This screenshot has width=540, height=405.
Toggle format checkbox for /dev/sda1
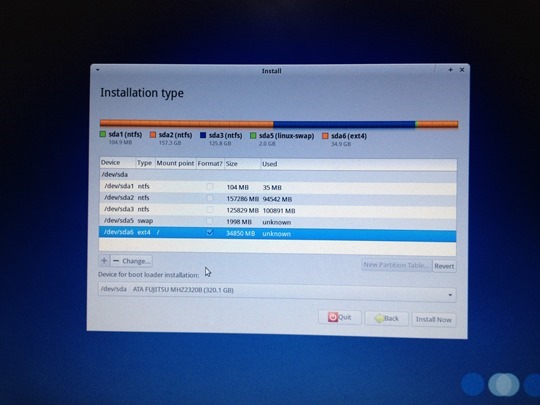coord(210,186)
